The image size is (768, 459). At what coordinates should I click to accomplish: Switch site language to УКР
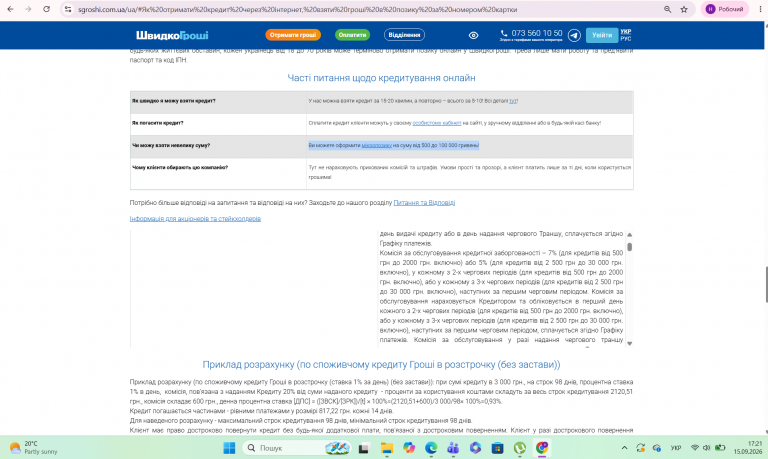[x=625, y=31]
